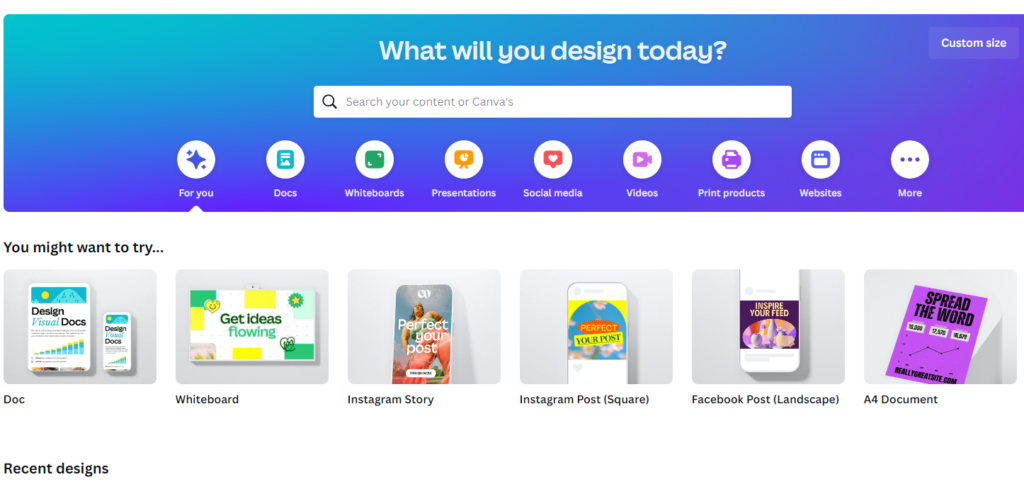Focus the Search your content field
1024x494 pixels.
click(552, 102)
